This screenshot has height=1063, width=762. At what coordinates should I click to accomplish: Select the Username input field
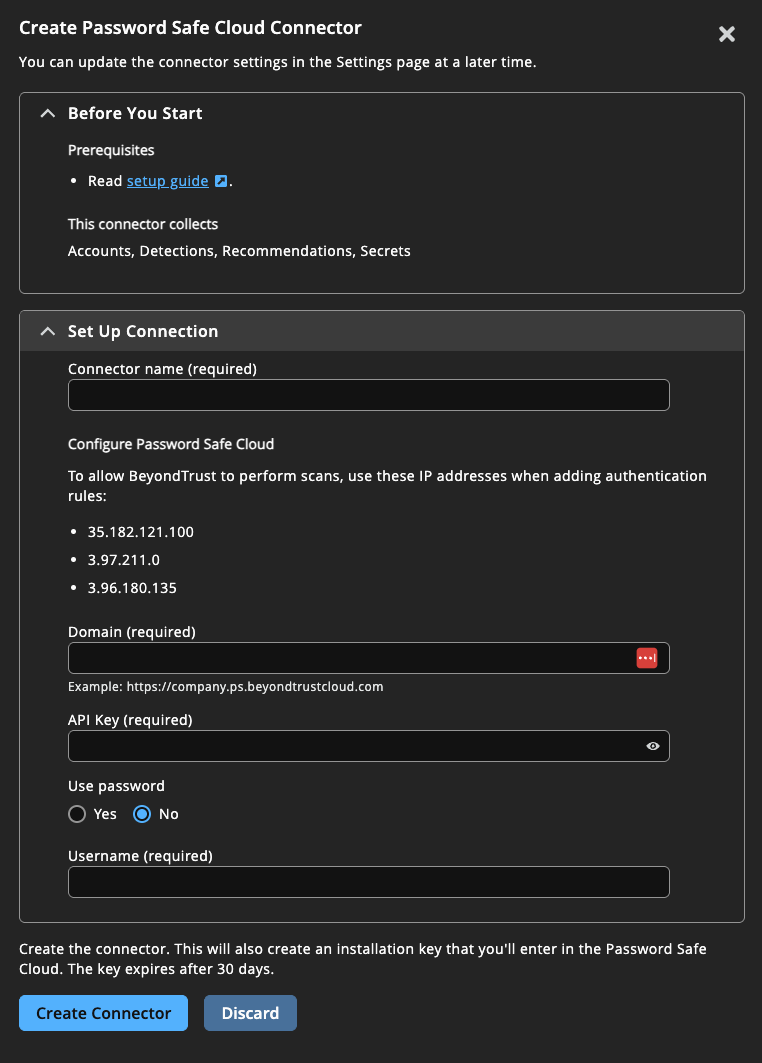click(368, 881)
